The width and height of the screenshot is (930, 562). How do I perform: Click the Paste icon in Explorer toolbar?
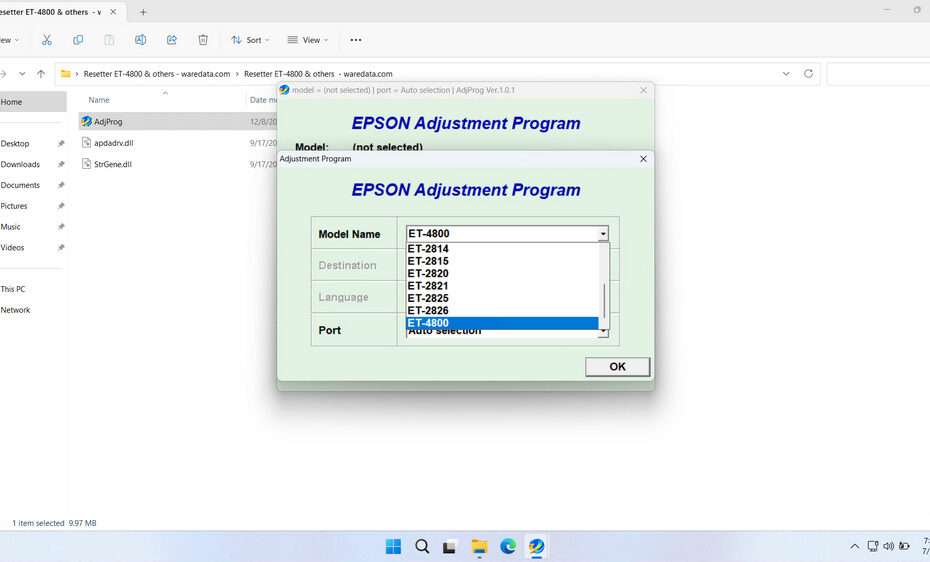click(109, 40)
